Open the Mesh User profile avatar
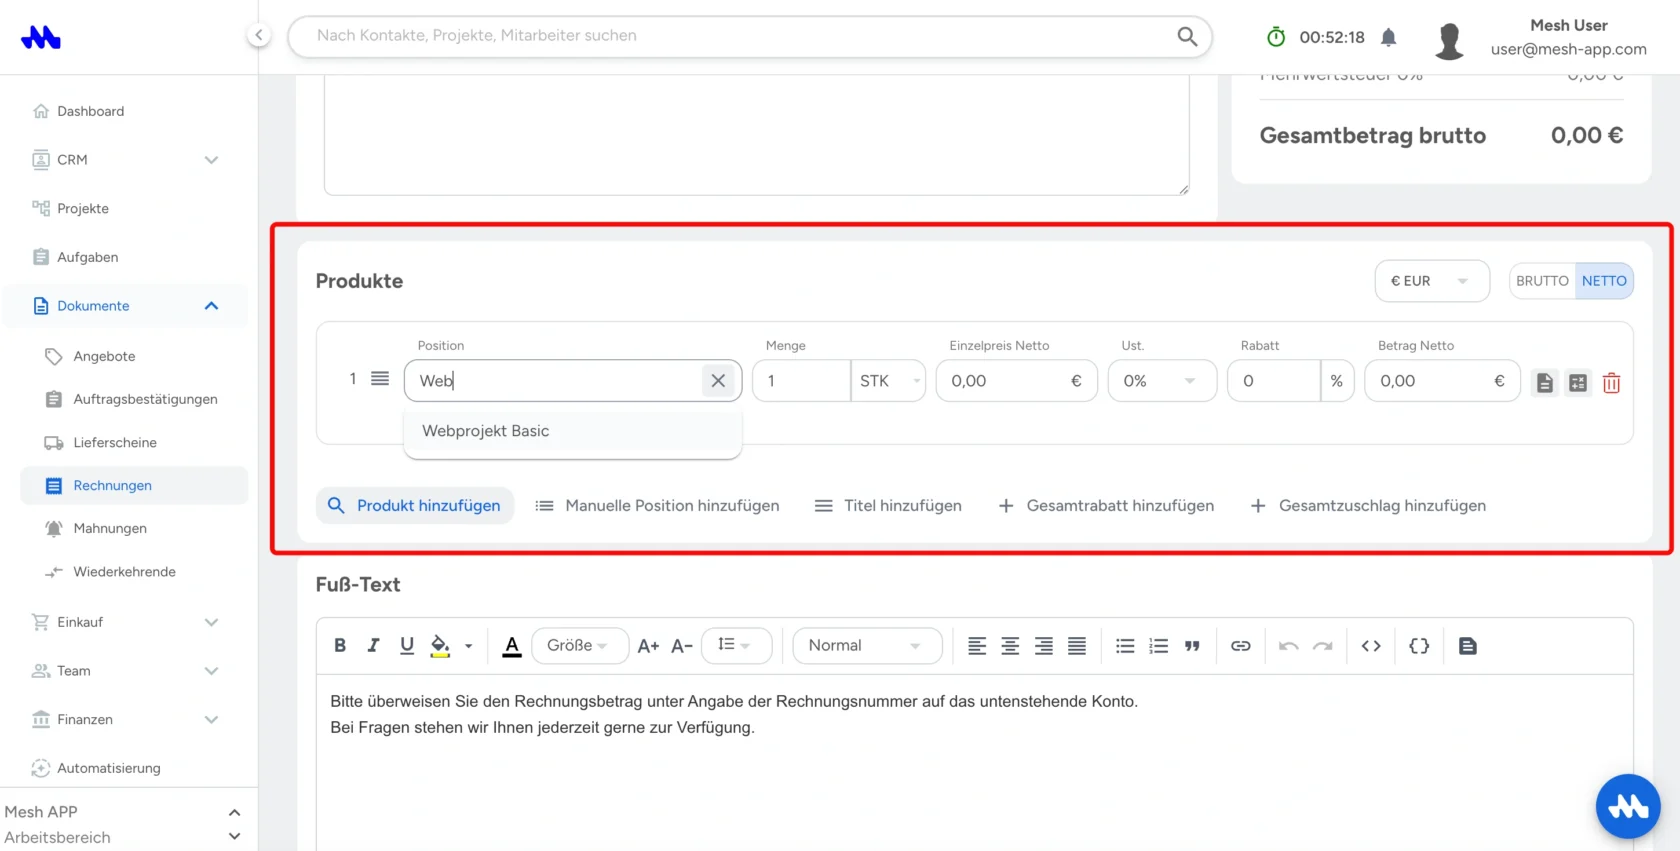Screen dimensions: 1680x851 pyautogui.click(x=1449, y=40)
